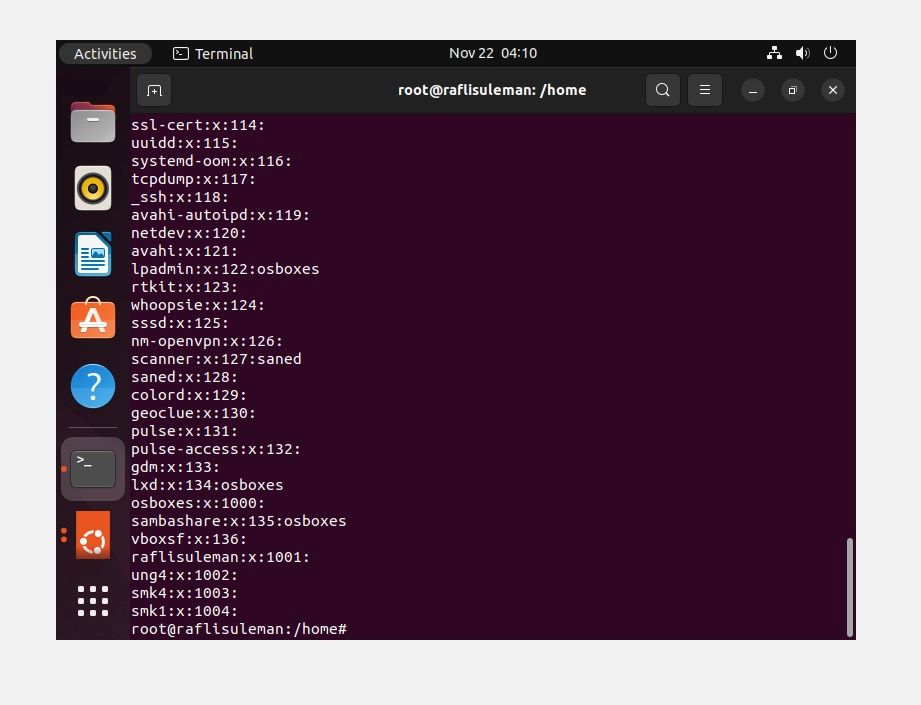Open the terminal hamburger menu

click(x=705, y=90)
